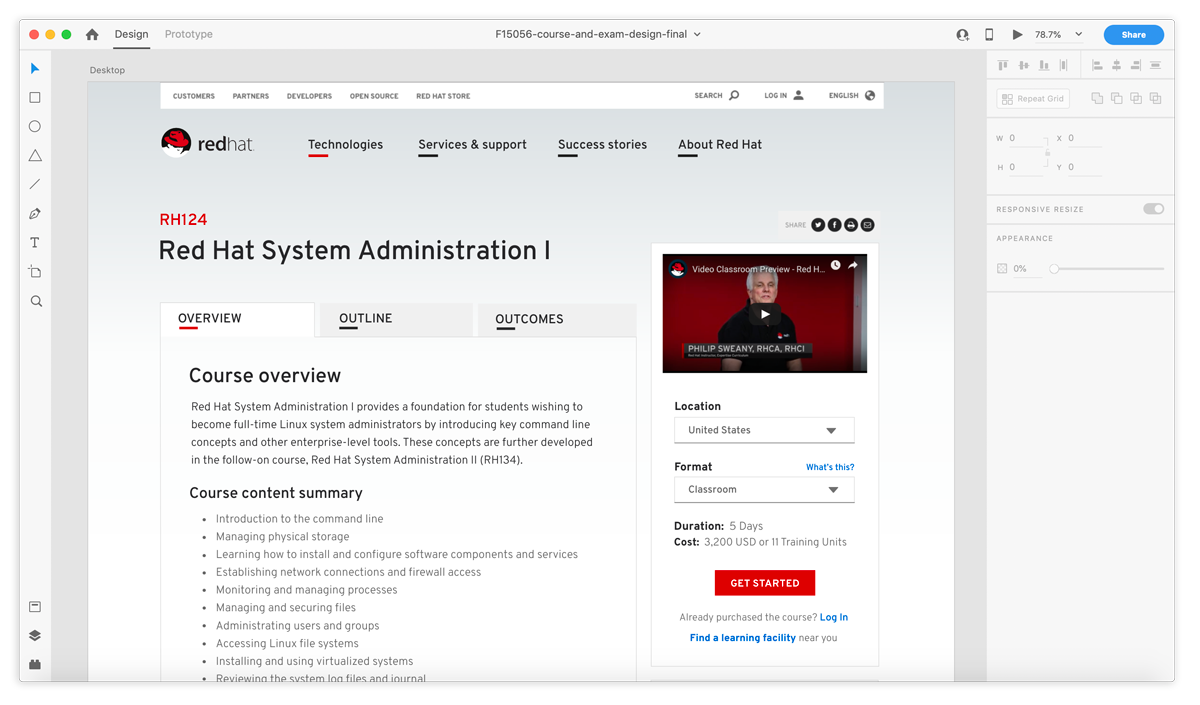
Task: Click the invite to document icon
Action: coord(962,34)
